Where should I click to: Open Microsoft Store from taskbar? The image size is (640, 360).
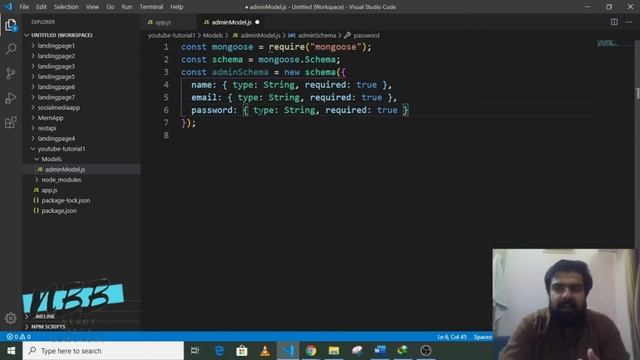pyautogui.click(x=242, y=351)
